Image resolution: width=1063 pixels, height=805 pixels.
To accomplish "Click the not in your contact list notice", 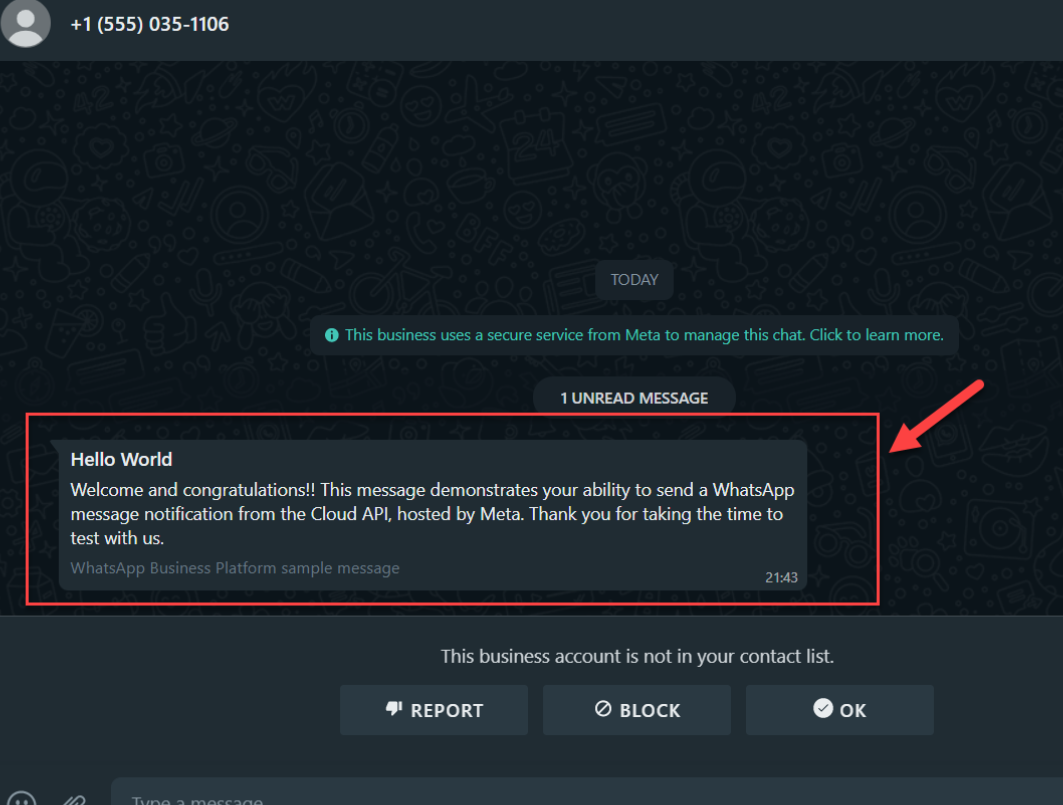I will tap(637, 656).
